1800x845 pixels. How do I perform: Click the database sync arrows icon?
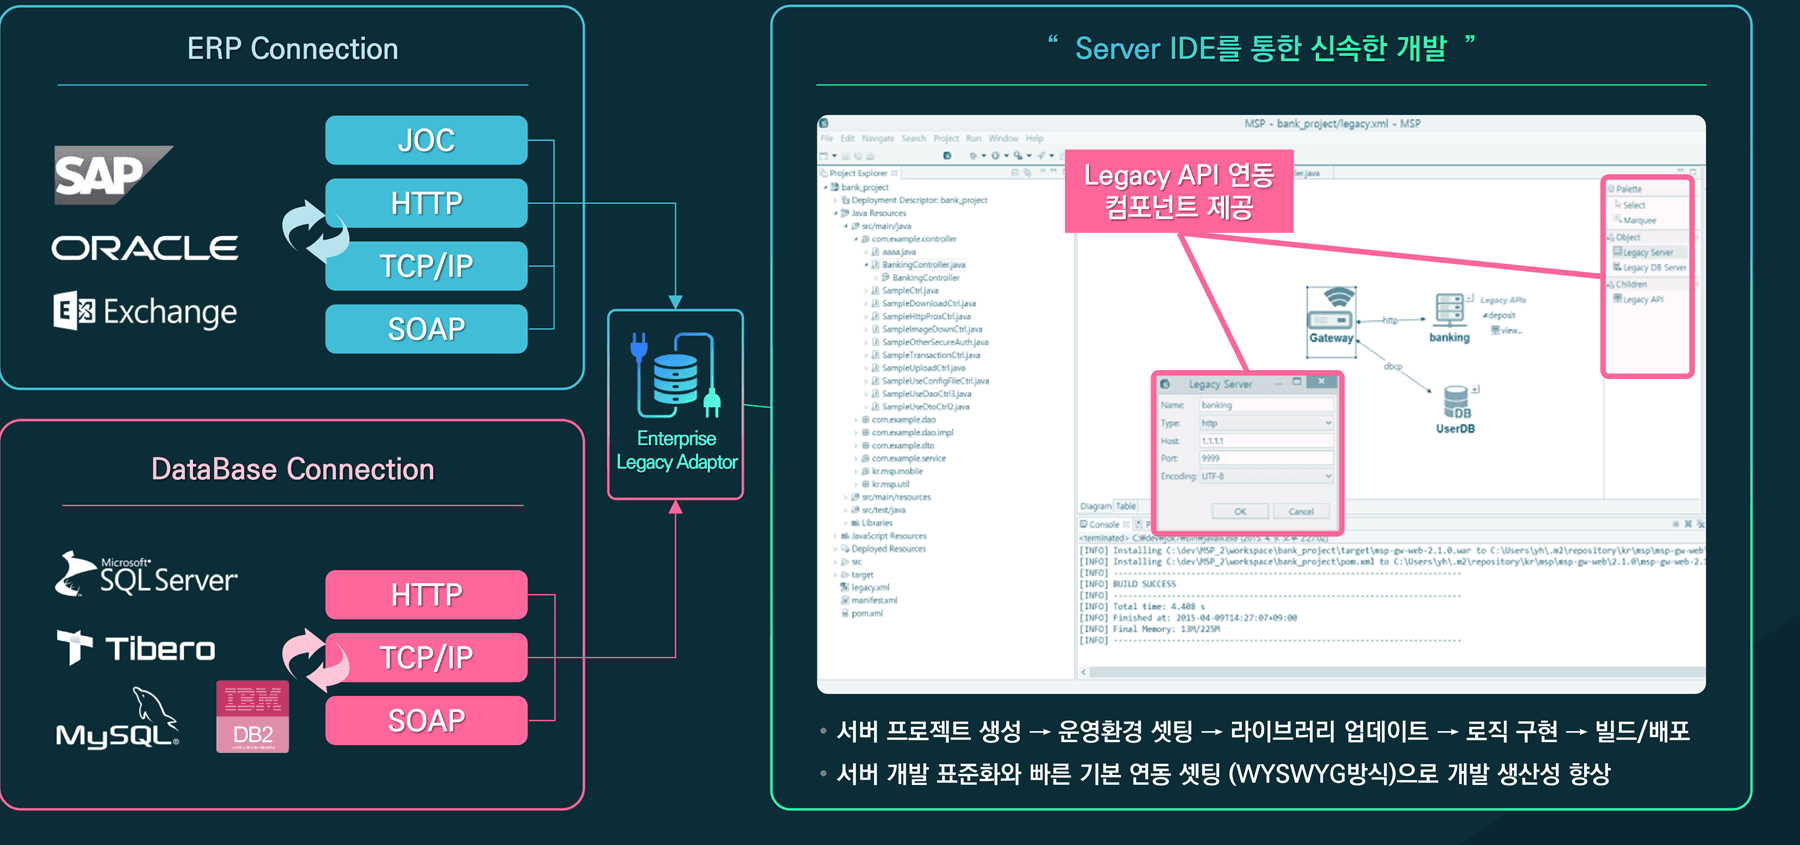pos(315,660)
